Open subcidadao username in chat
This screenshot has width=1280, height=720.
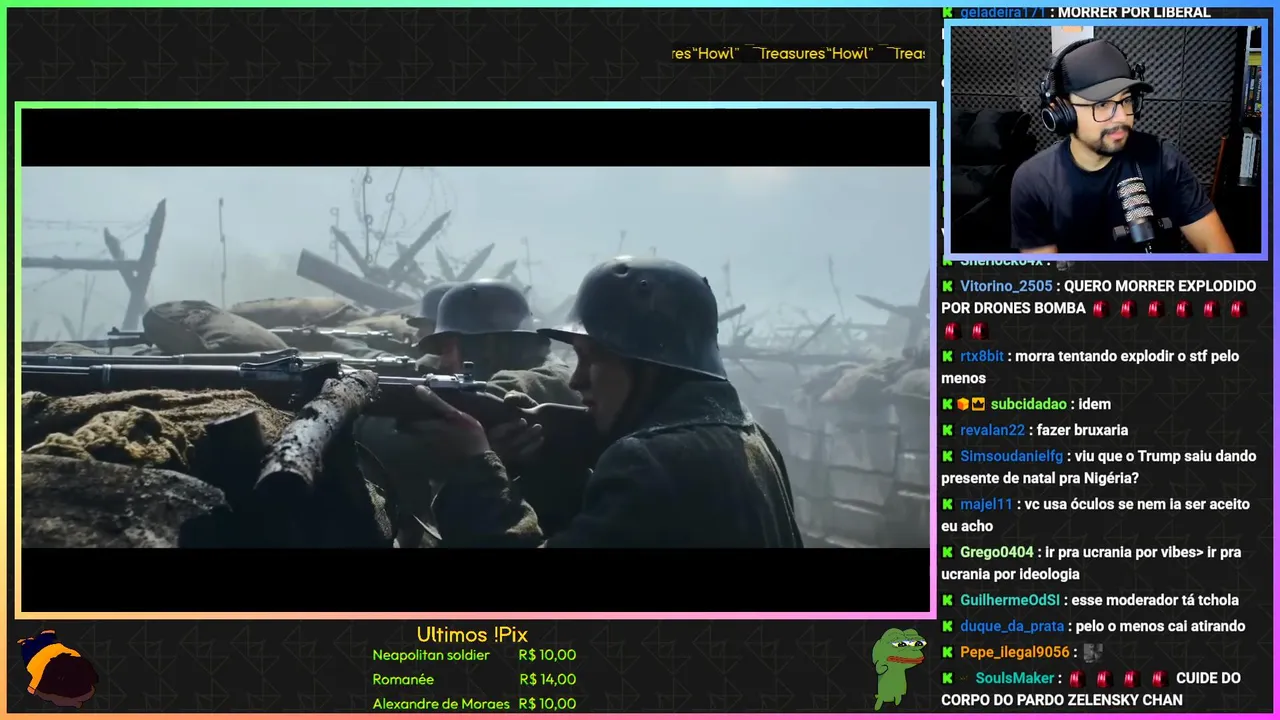(x=1029, y=404)
